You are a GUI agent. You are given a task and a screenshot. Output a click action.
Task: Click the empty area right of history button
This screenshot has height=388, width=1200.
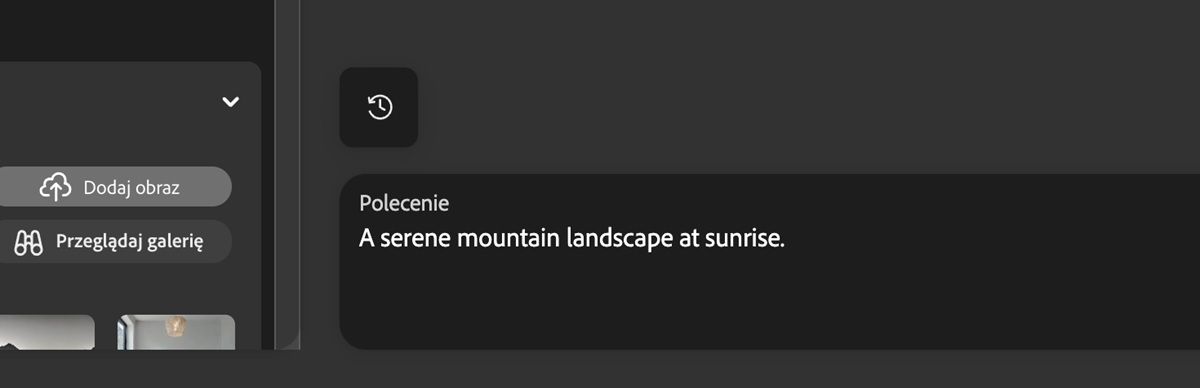[x=810, y=107]
